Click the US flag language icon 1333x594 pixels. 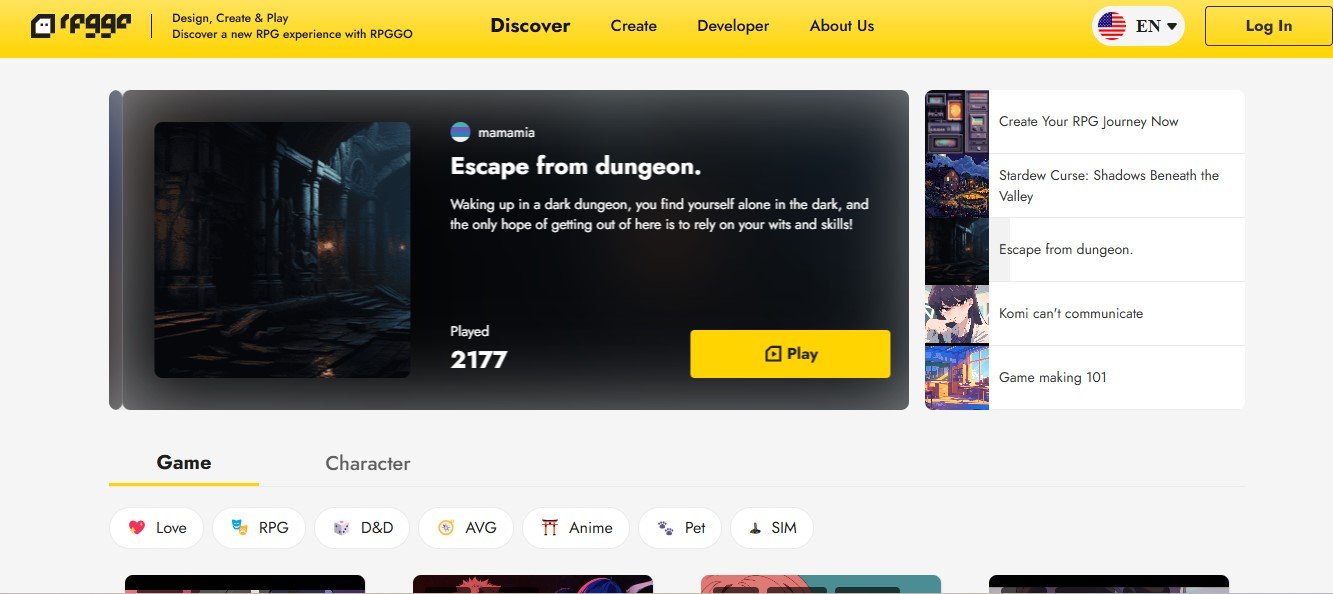(x=1112, y=26)
